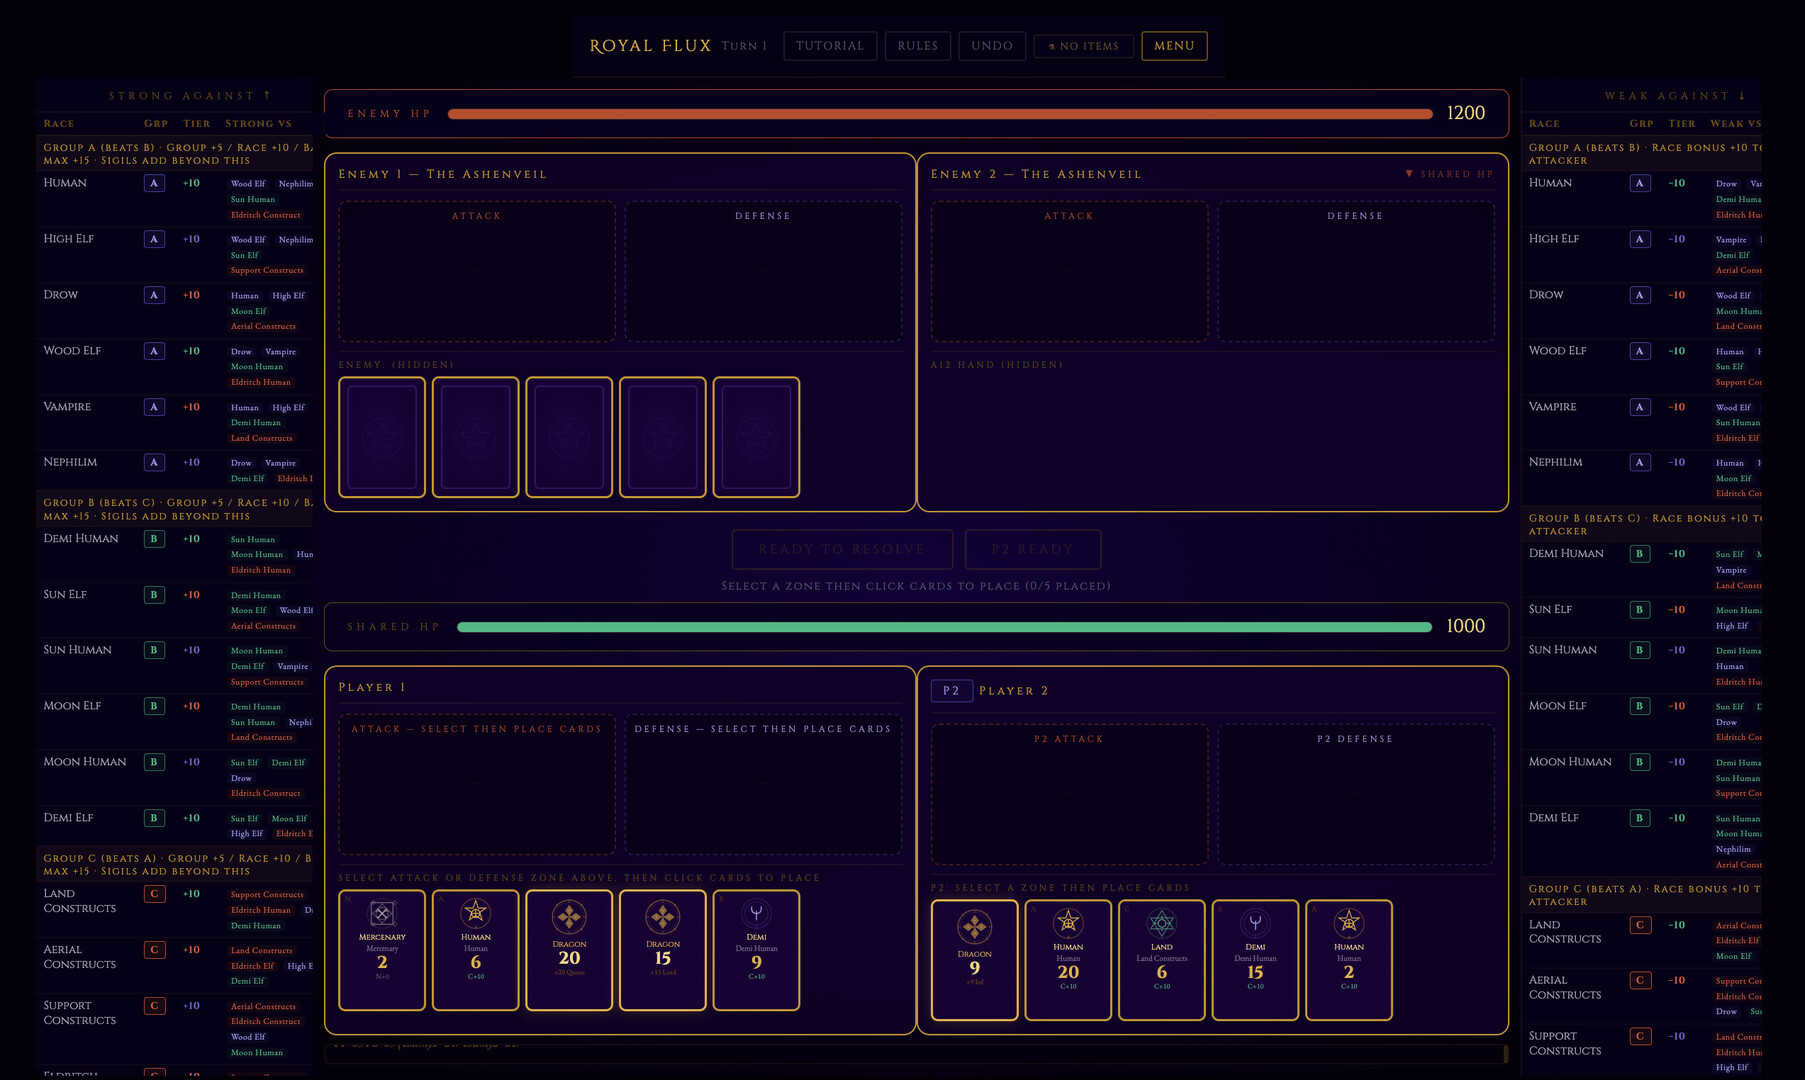Click Player 2's Dragon 9 card

(x=974, y=960)
